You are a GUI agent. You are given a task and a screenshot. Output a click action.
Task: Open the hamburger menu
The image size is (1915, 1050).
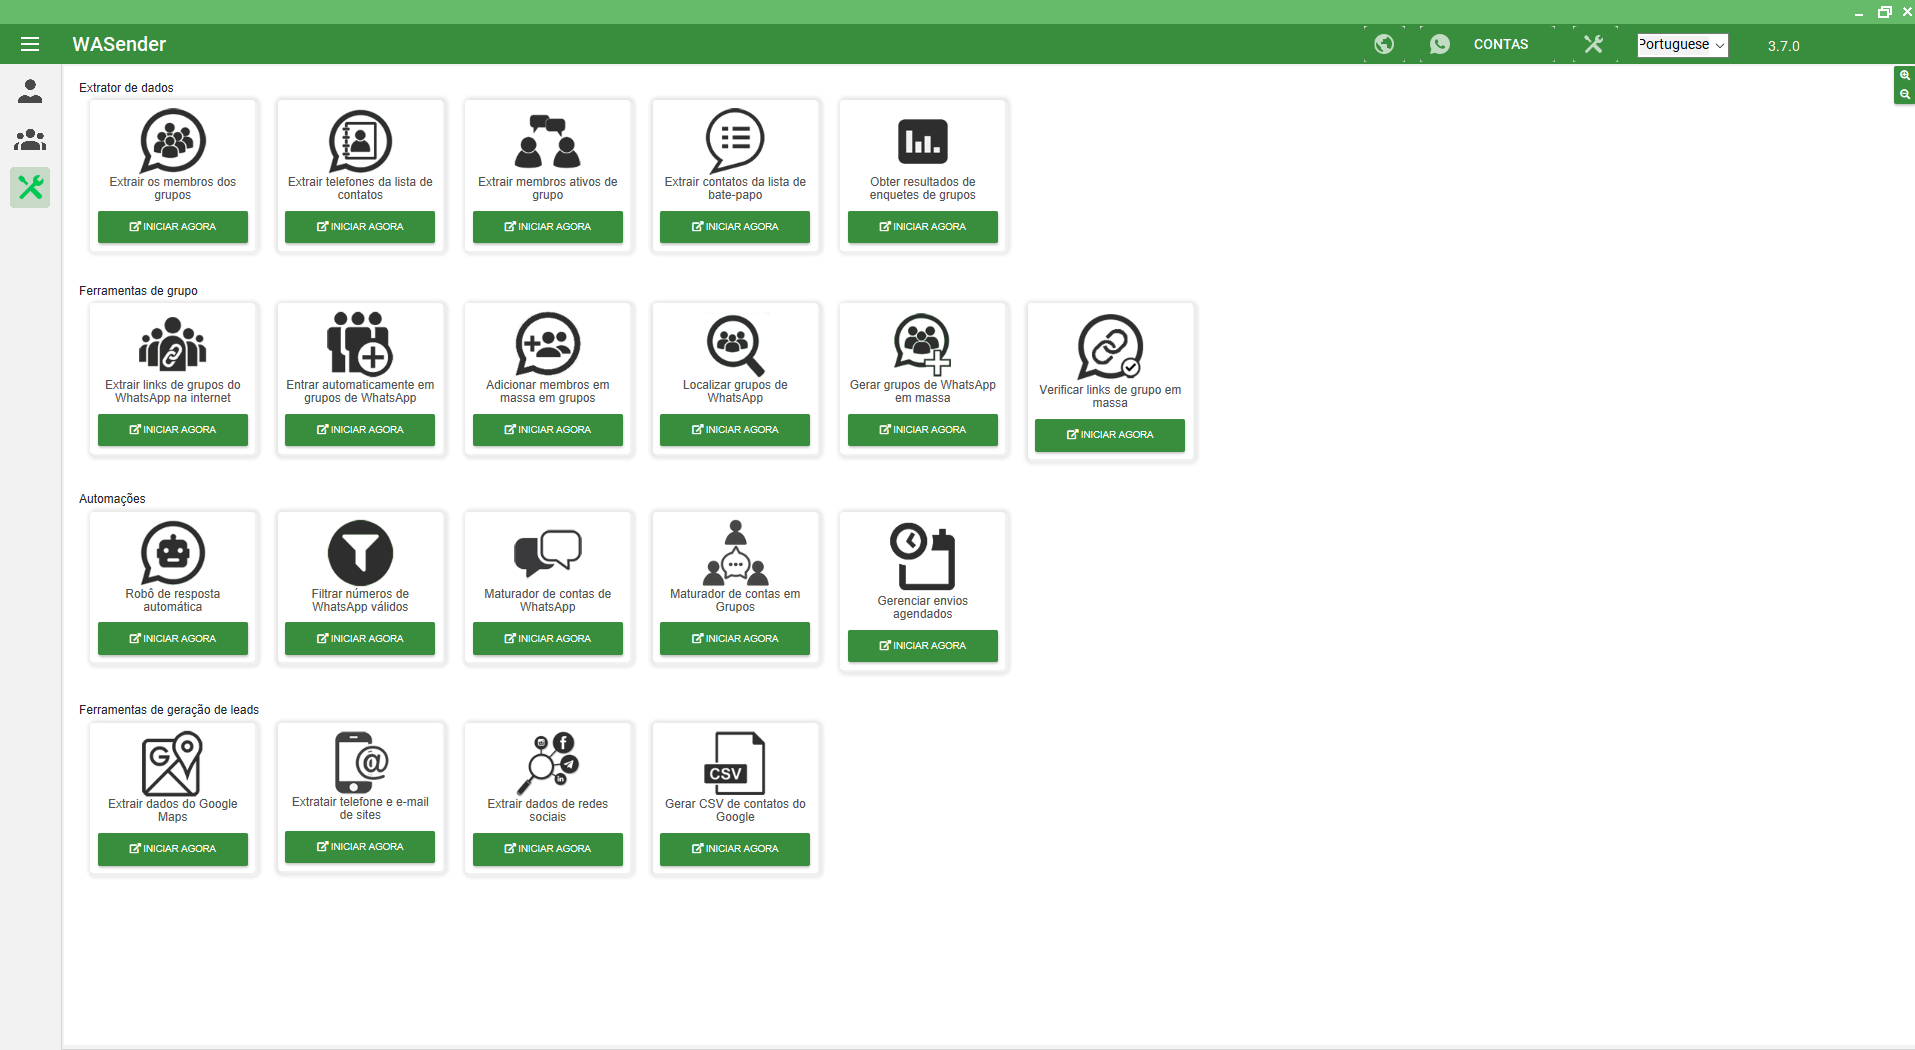coord(30,44)
